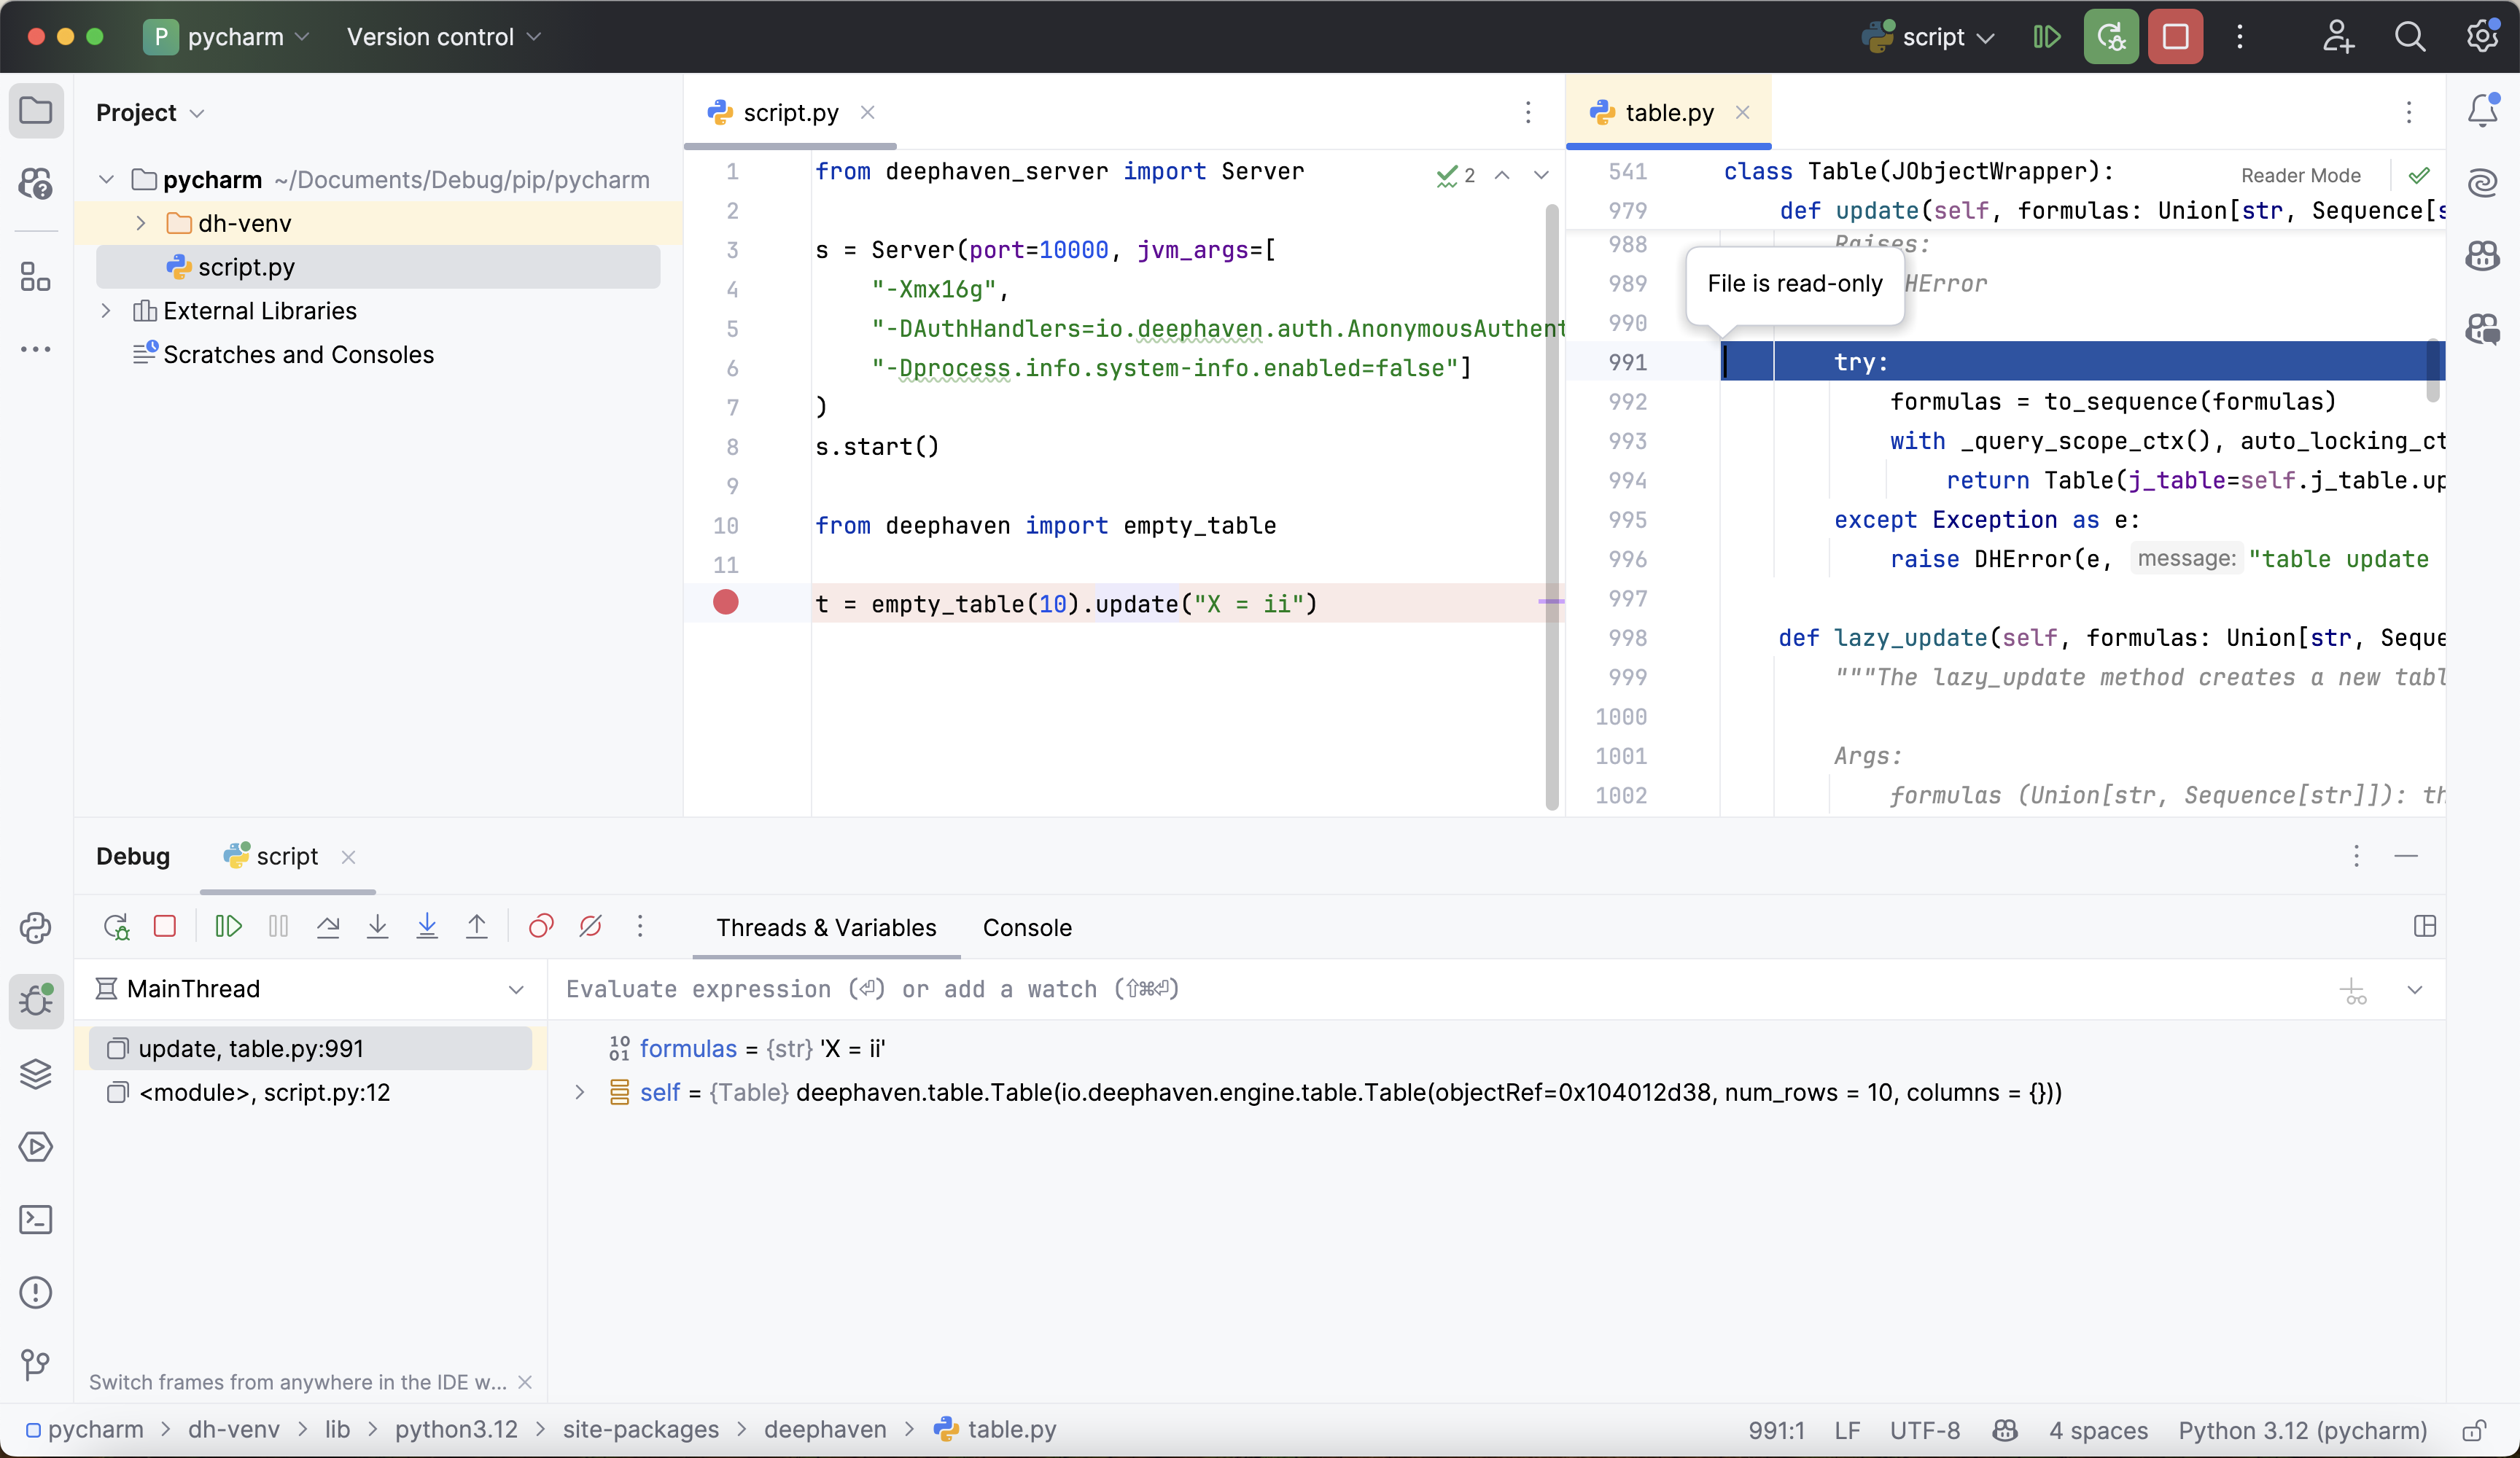Screen dimensions: 2520x1458
Task: Switch to script.py editor tab
Action: [x=790, y=113]
